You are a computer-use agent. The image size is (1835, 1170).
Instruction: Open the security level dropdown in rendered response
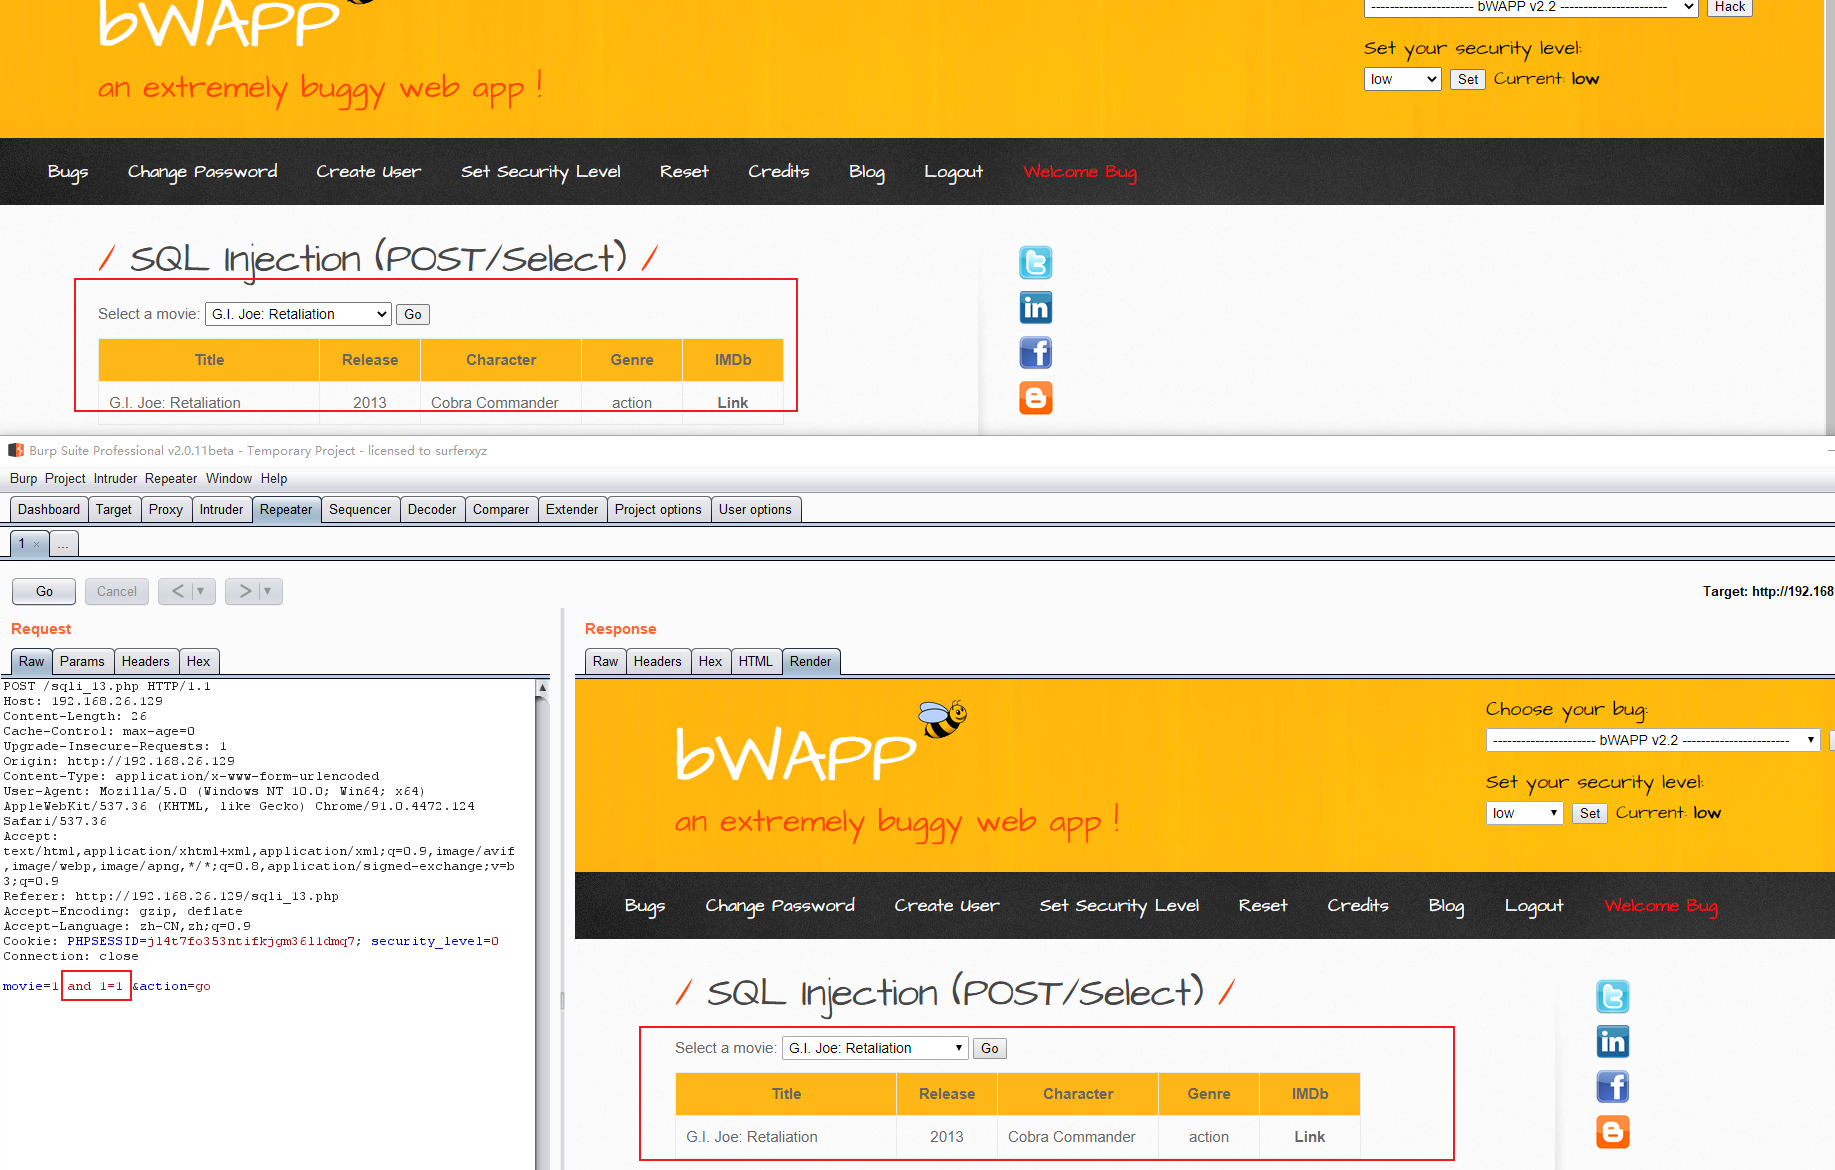pyautogui.click(x=1524, y=813)
